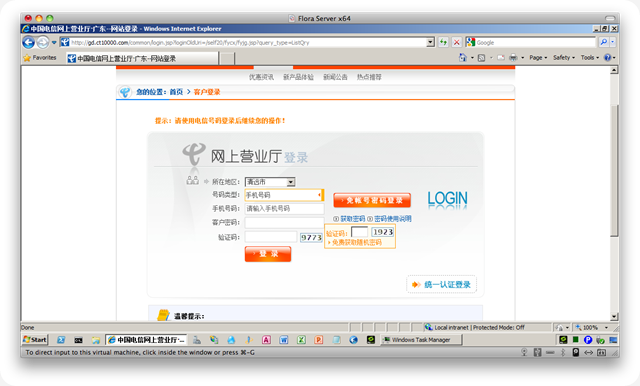This screenshot has height=386, width=640.
Task: Click the Windows Start button
Action: pyautogui.click(x=35, y=339)
